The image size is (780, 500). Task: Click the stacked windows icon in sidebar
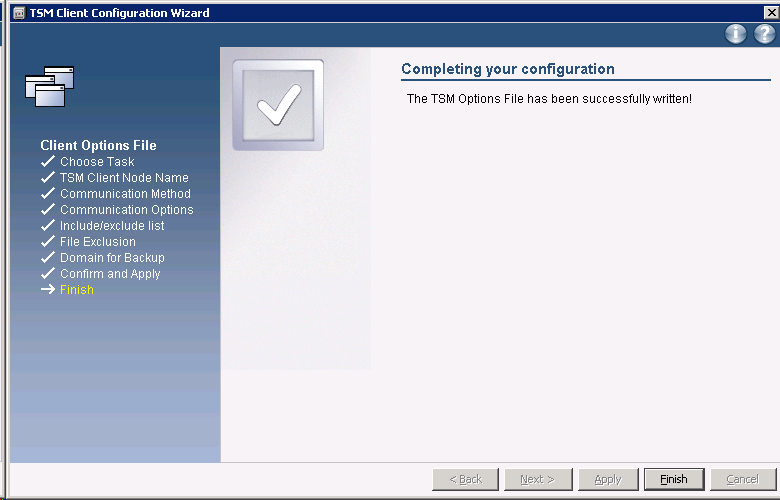pyautogui.click(x=50, y=87)
